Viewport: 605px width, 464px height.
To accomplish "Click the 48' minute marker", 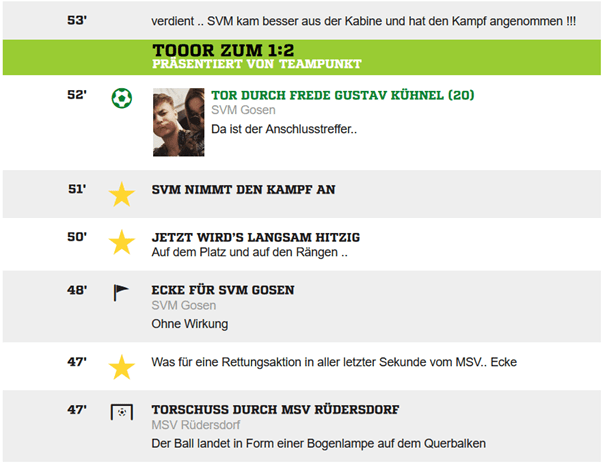I will coord(78,290).
